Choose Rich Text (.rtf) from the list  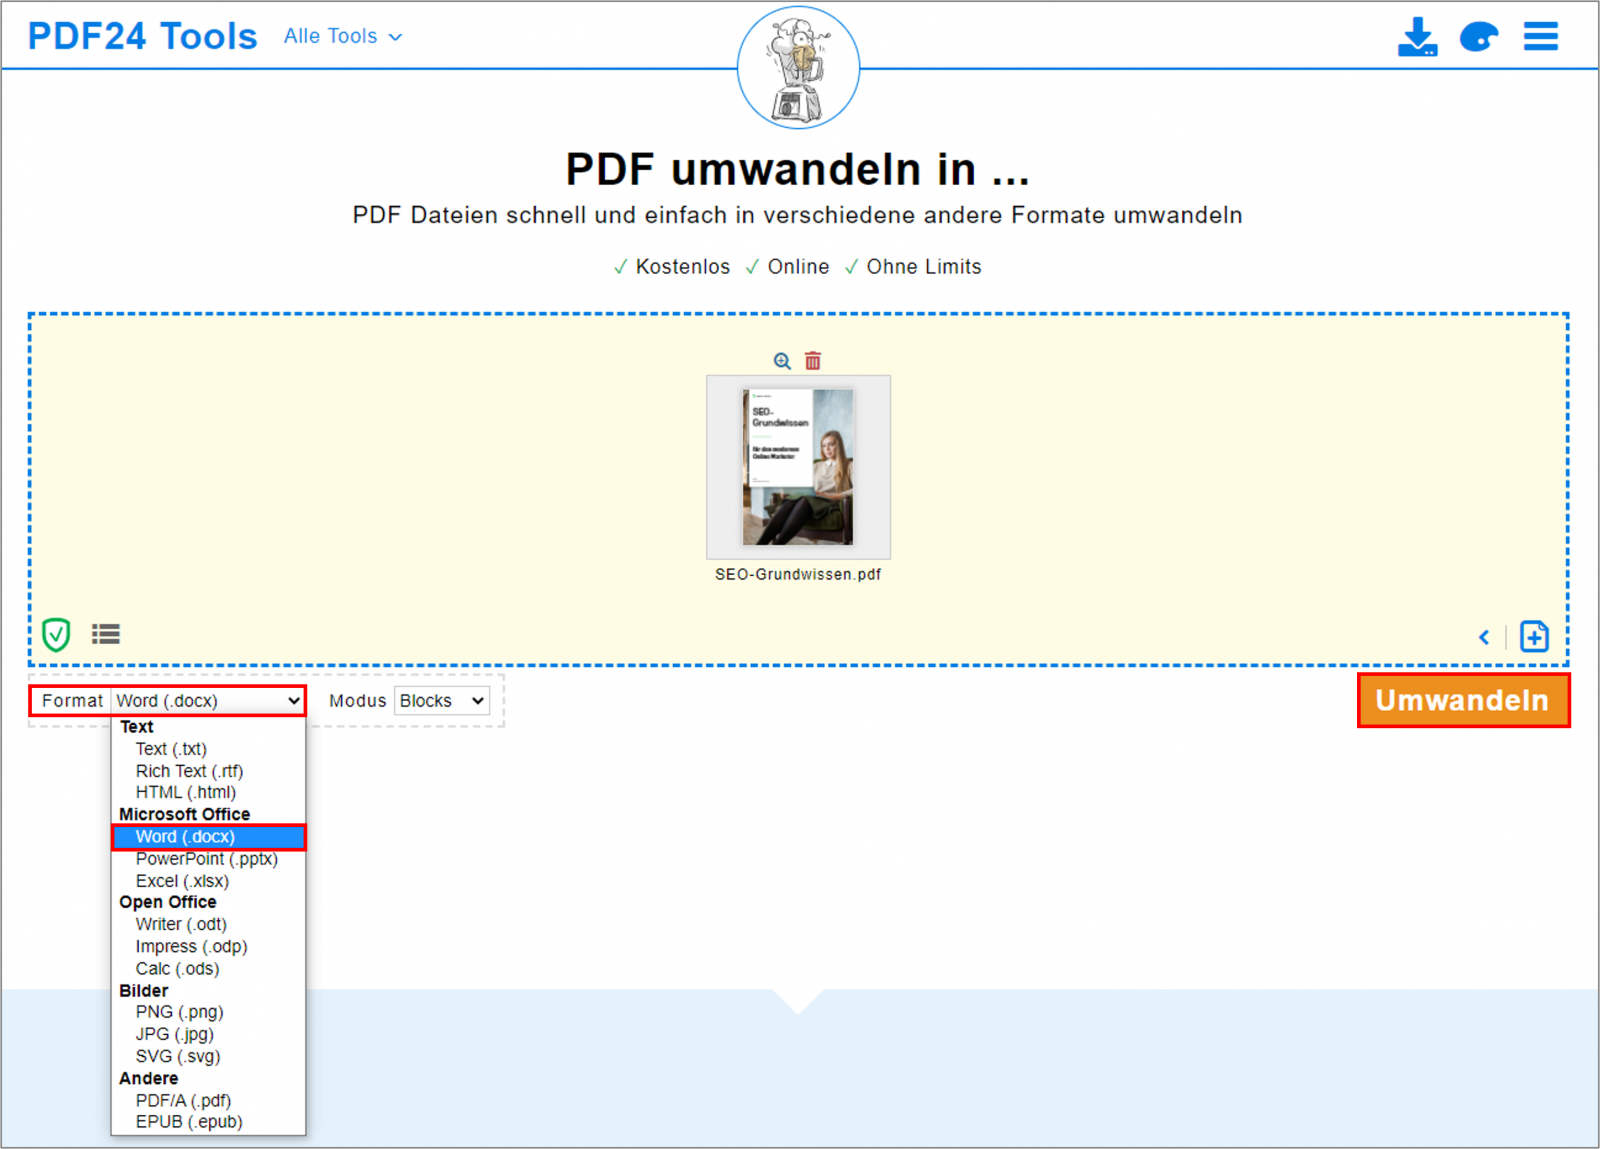click(x=189, y=770)
